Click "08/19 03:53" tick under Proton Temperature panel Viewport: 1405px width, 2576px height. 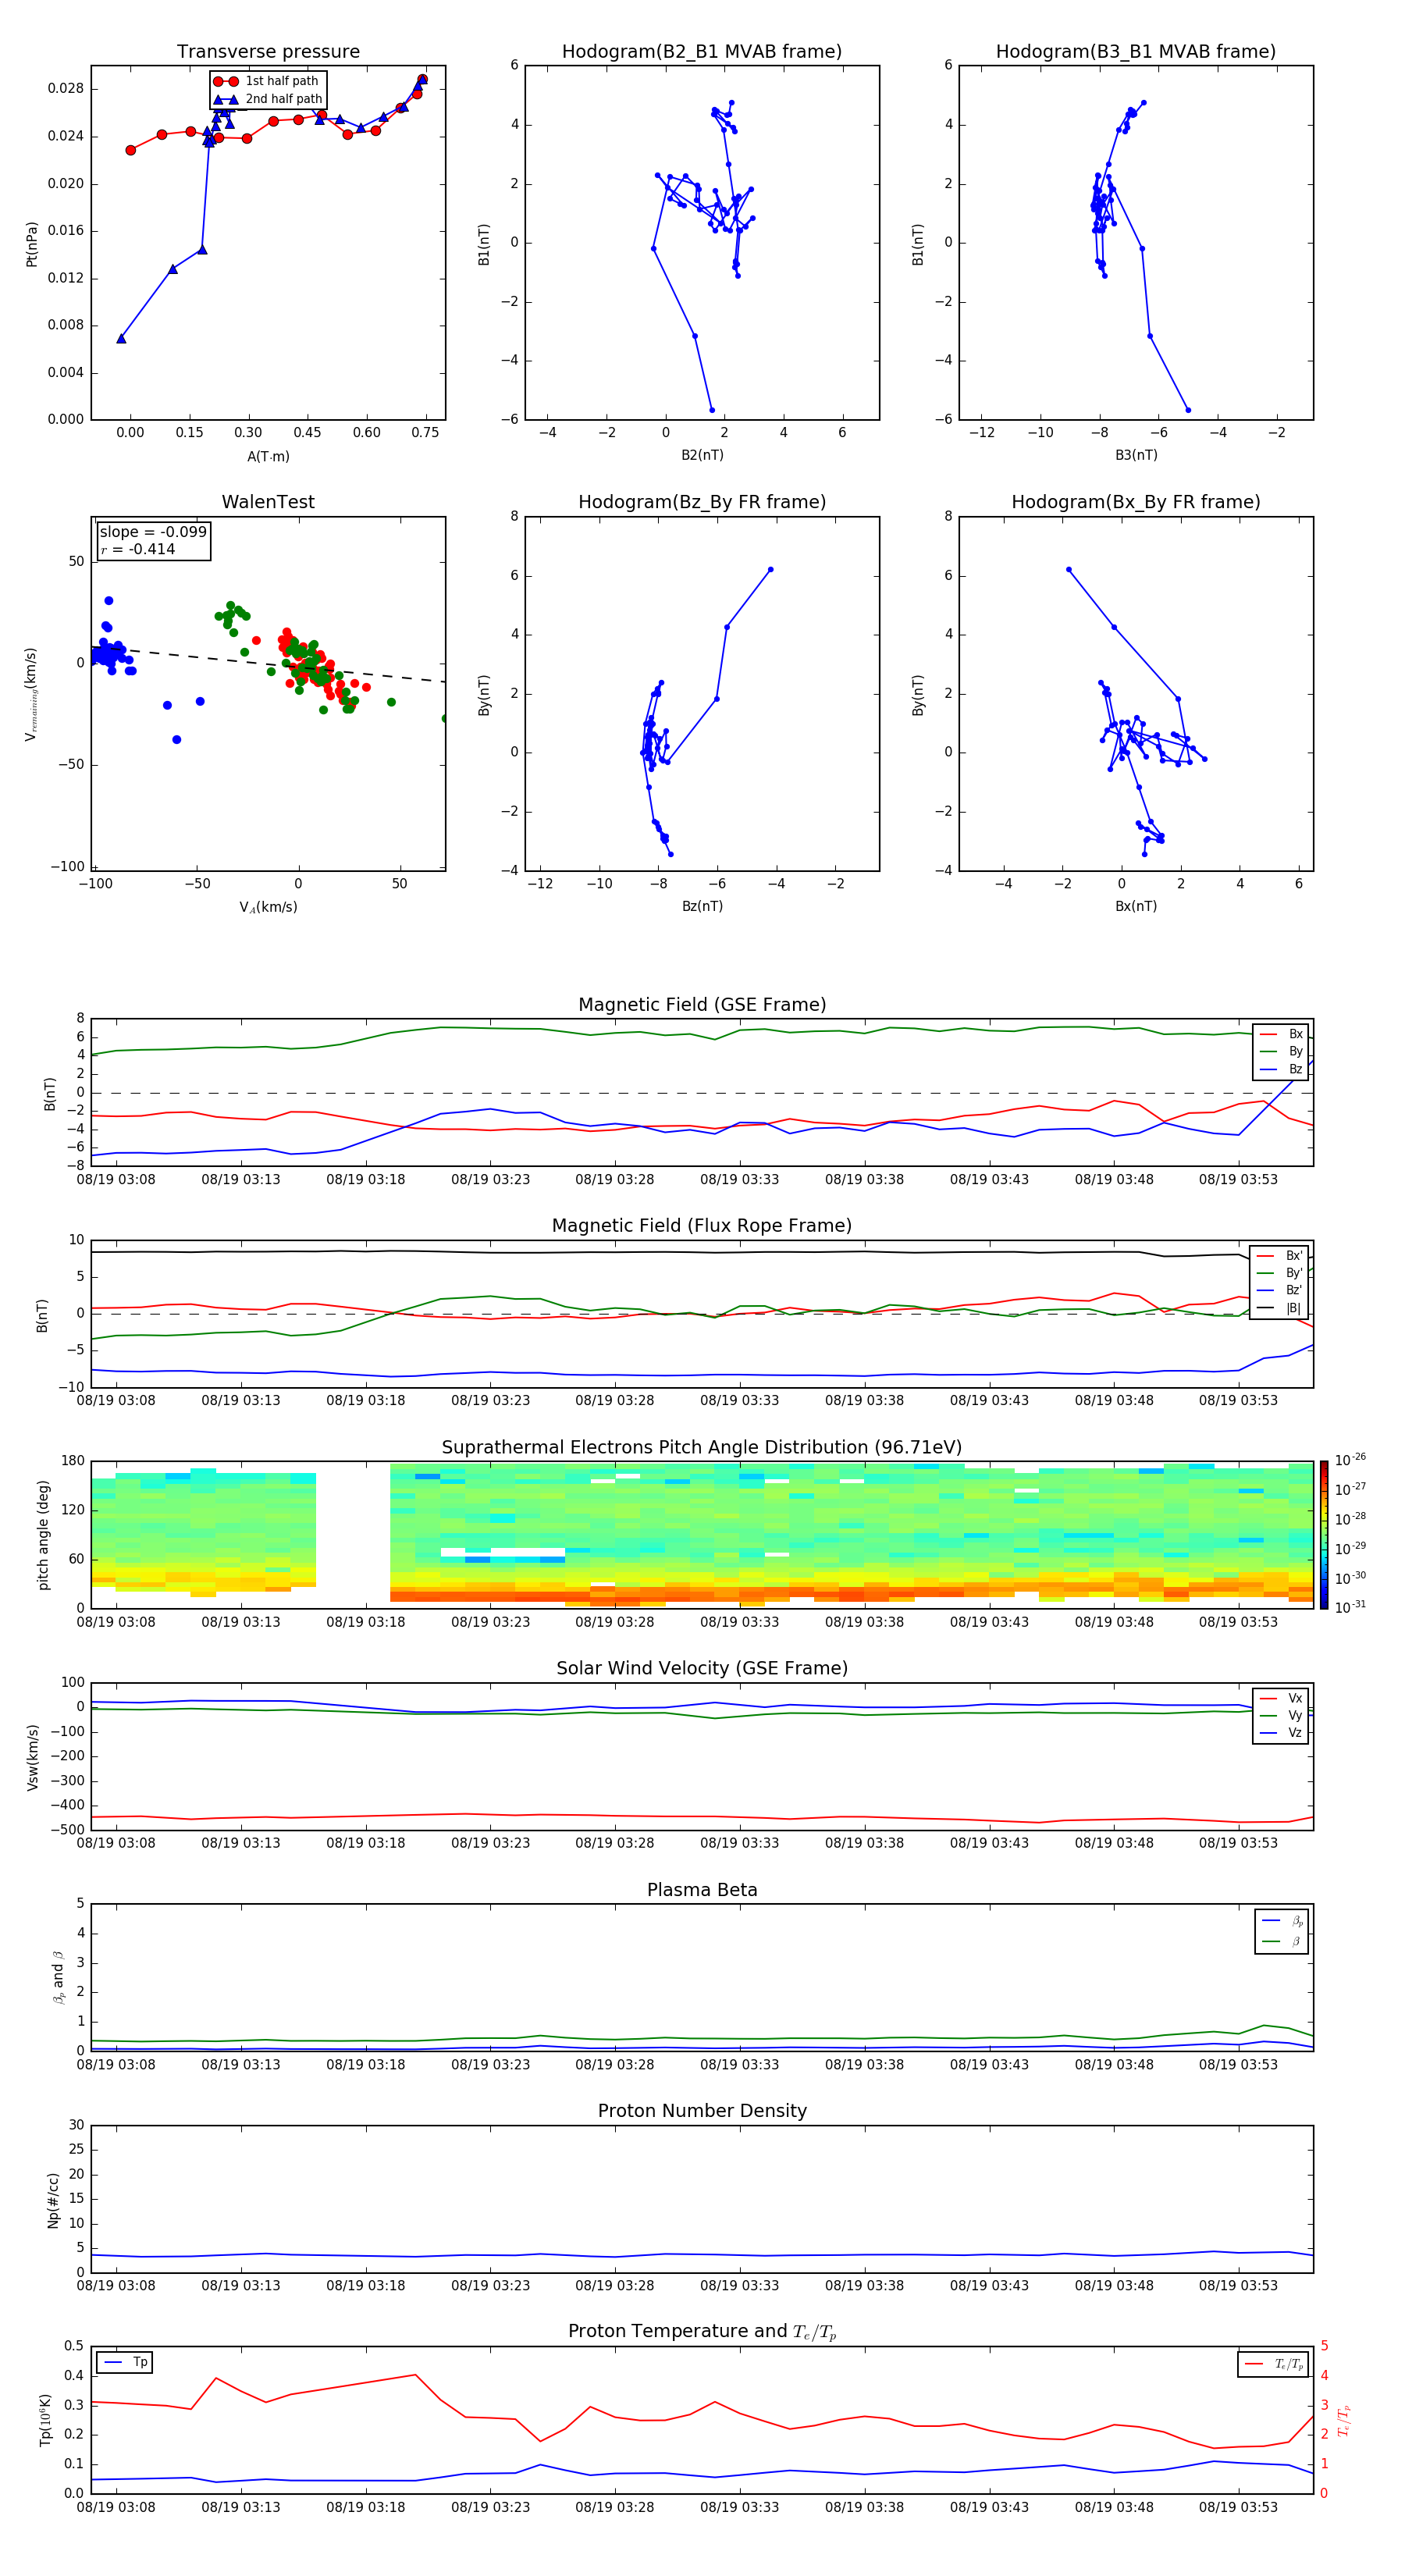coord(1238,2507)
